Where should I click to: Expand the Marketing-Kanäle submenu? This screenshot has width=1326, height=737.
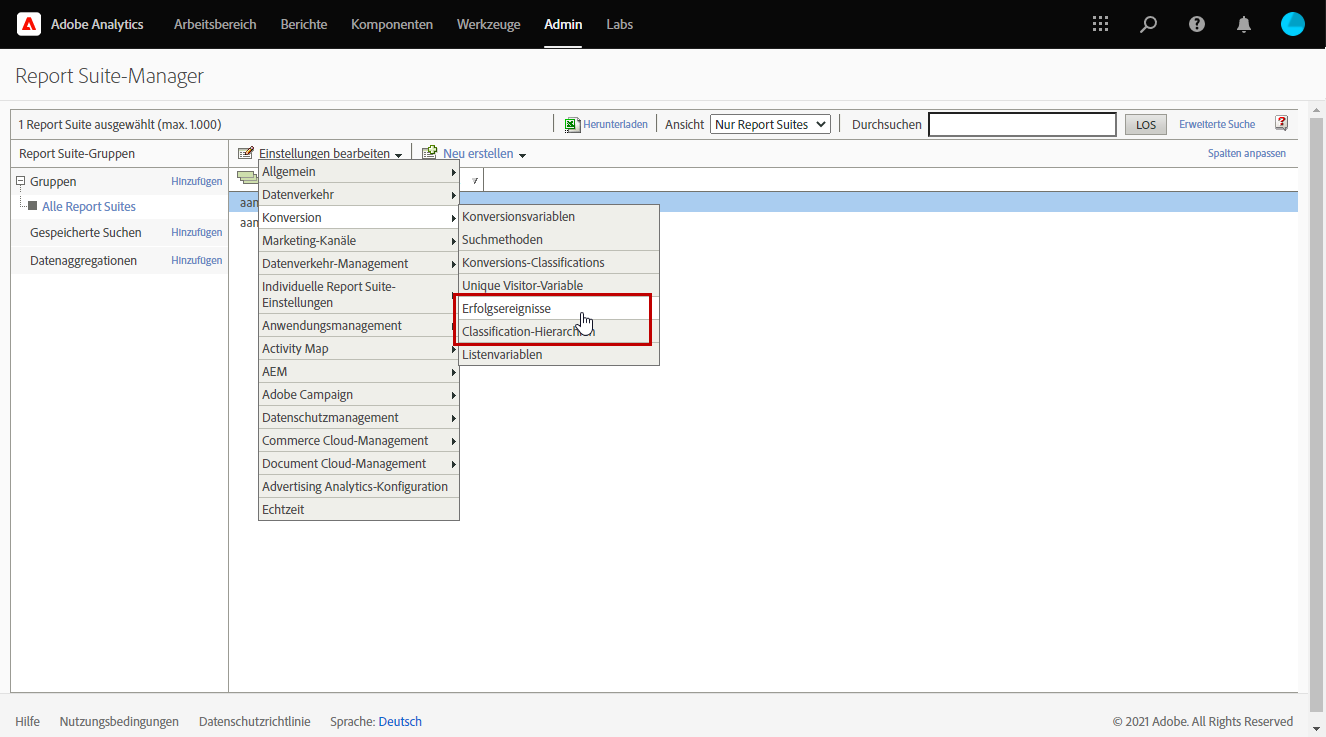pos(359,241)
